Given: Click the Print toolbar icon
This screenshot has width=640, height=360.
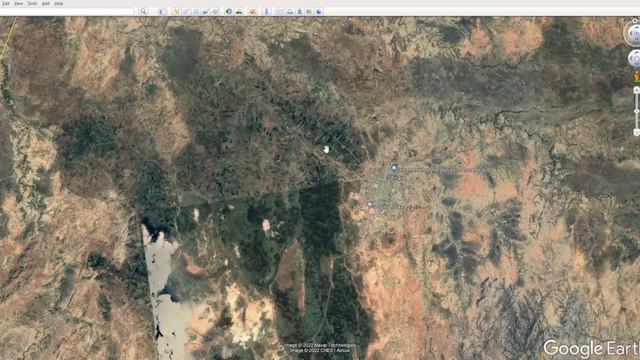Looking at the screenshot, I should [290, 11].
